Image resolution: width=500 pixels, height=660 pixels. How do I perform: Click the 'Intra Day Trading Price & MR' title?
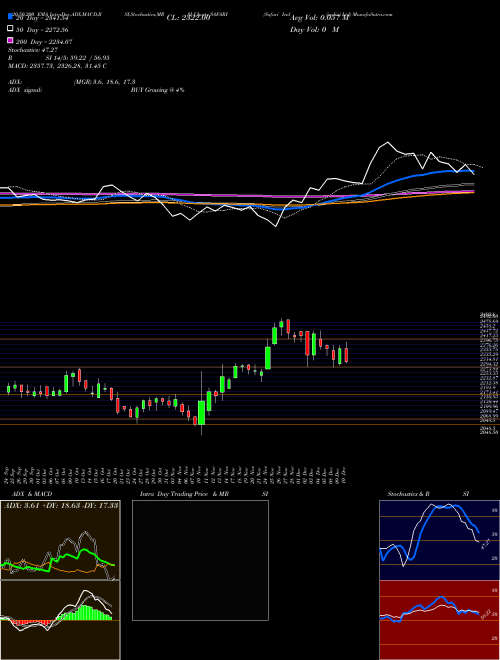tap(184, 494)
